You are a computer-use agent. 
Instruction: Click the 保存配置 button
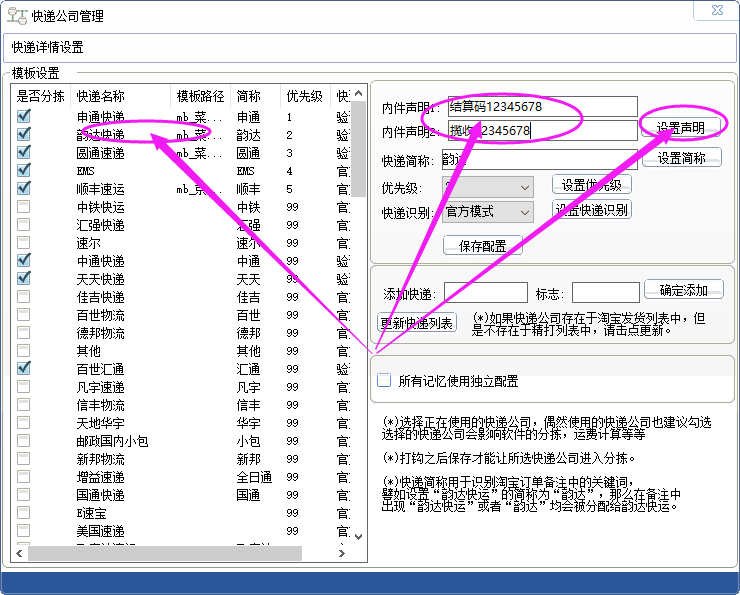coord(482,245)
